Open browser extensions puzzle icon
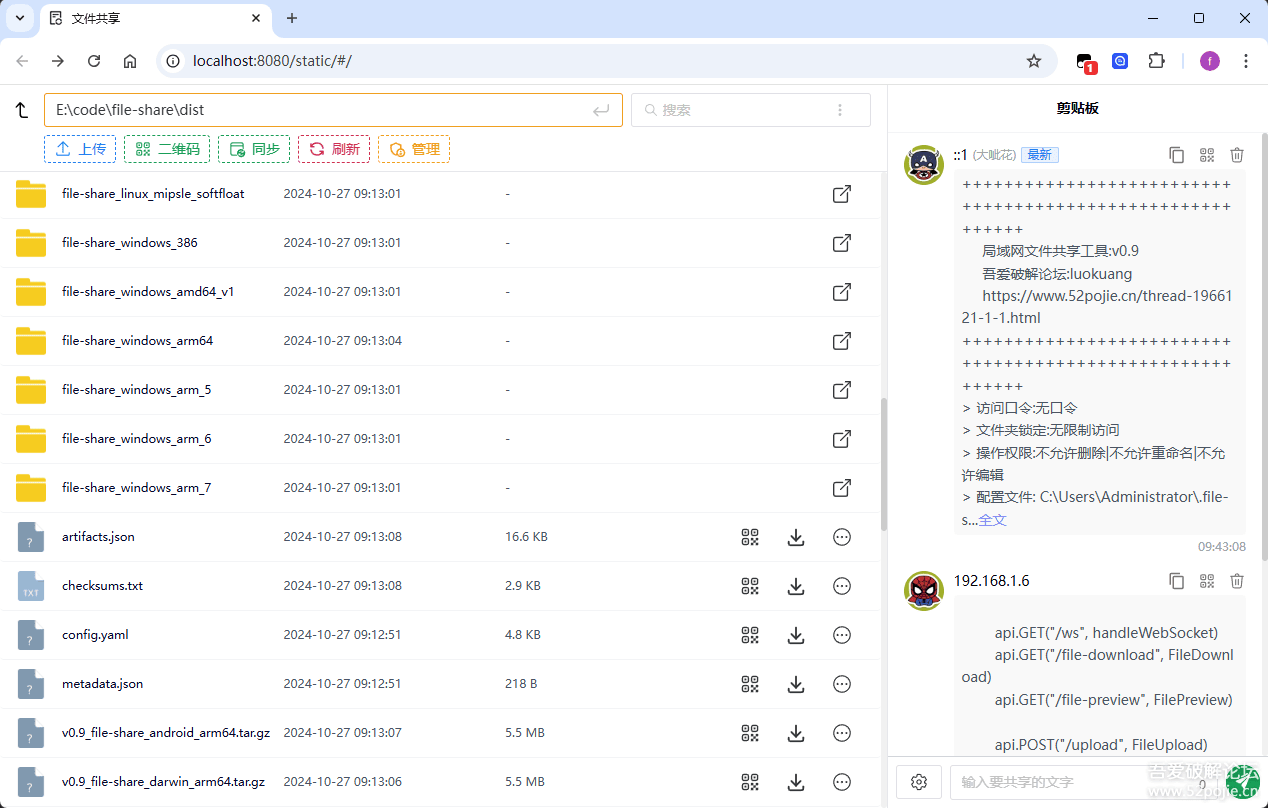 1157,61
